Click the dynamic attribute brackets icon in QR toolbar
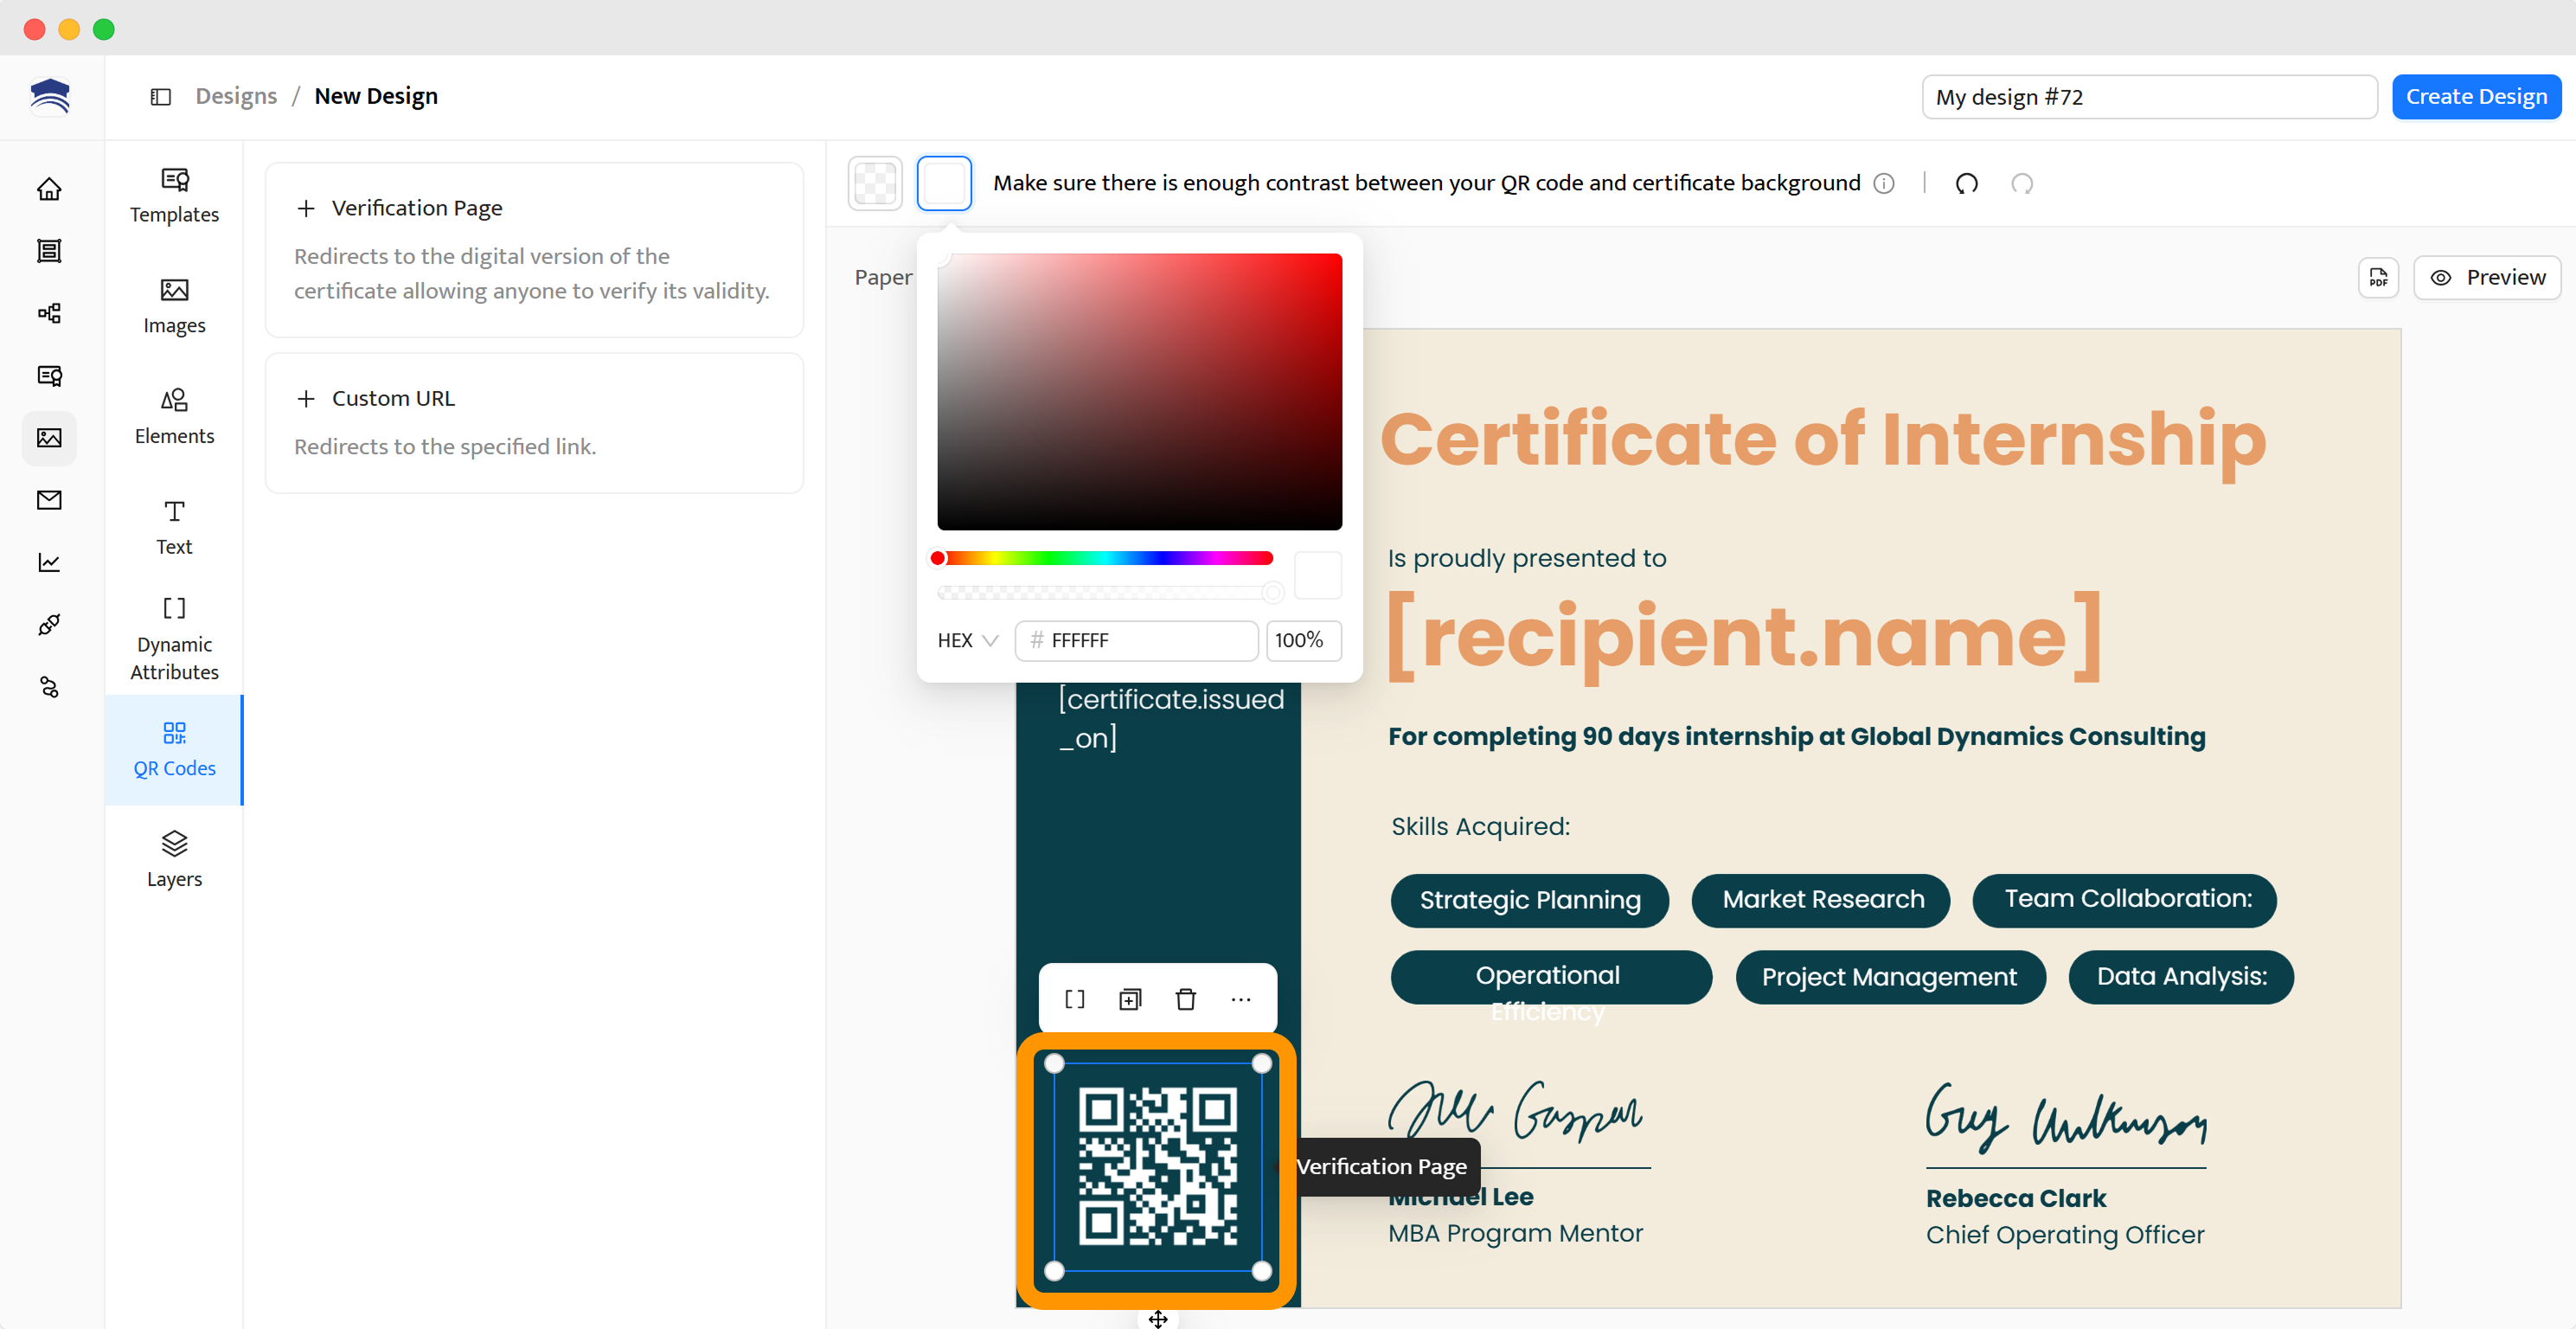 [1075, 999]
